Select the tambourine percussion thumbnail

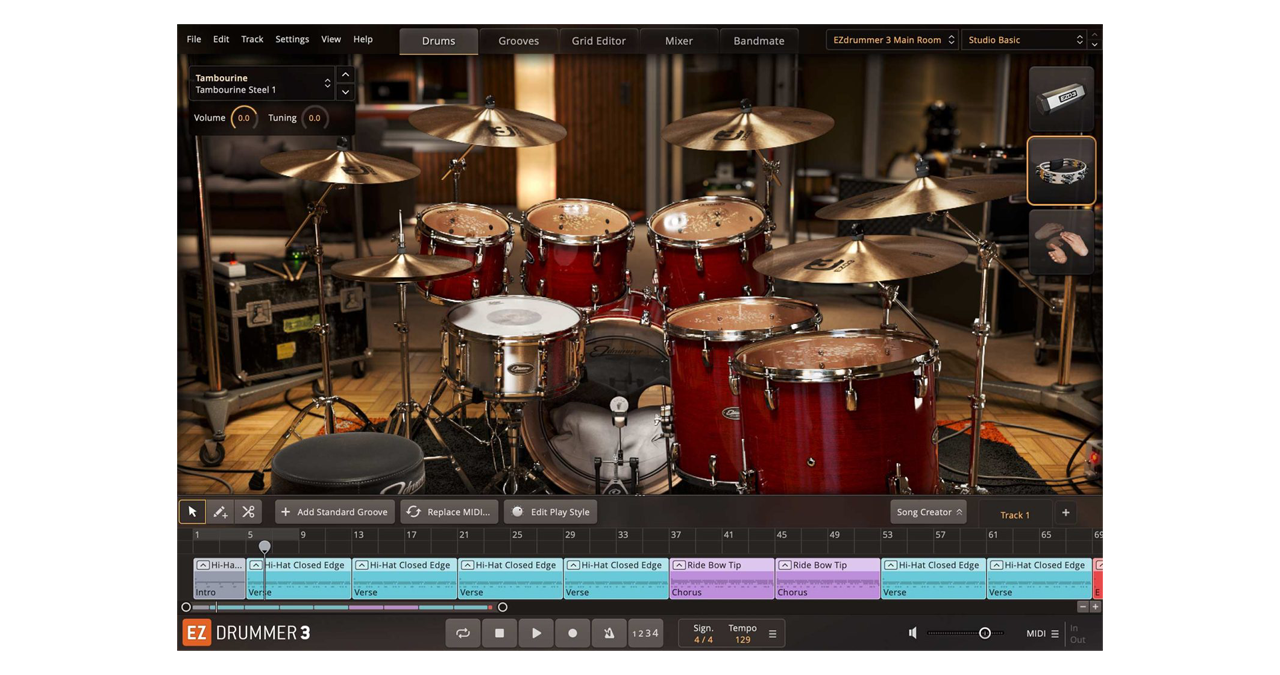point(1061,171)
